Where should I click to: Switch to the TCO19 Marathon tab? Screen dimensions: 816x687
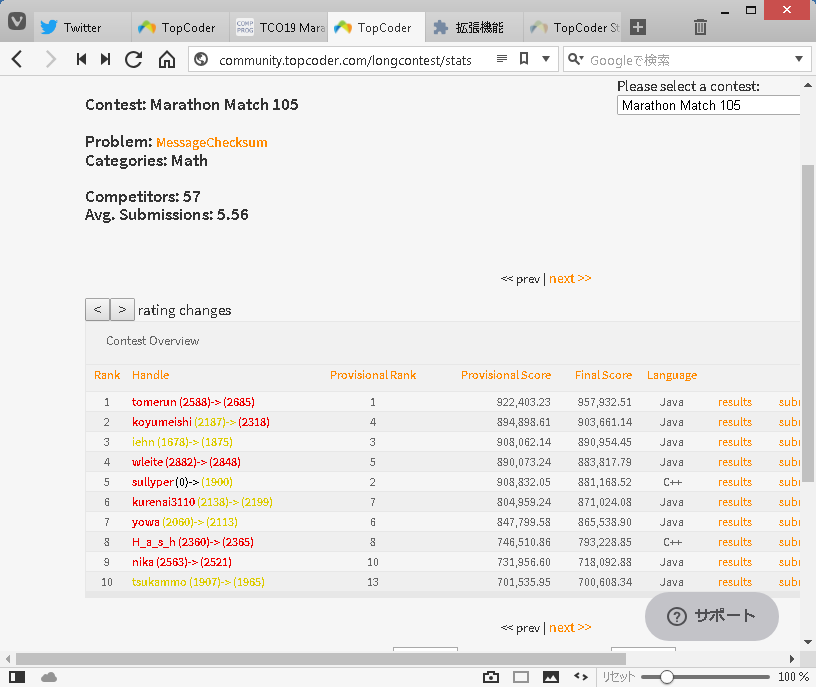pos(278,28)
